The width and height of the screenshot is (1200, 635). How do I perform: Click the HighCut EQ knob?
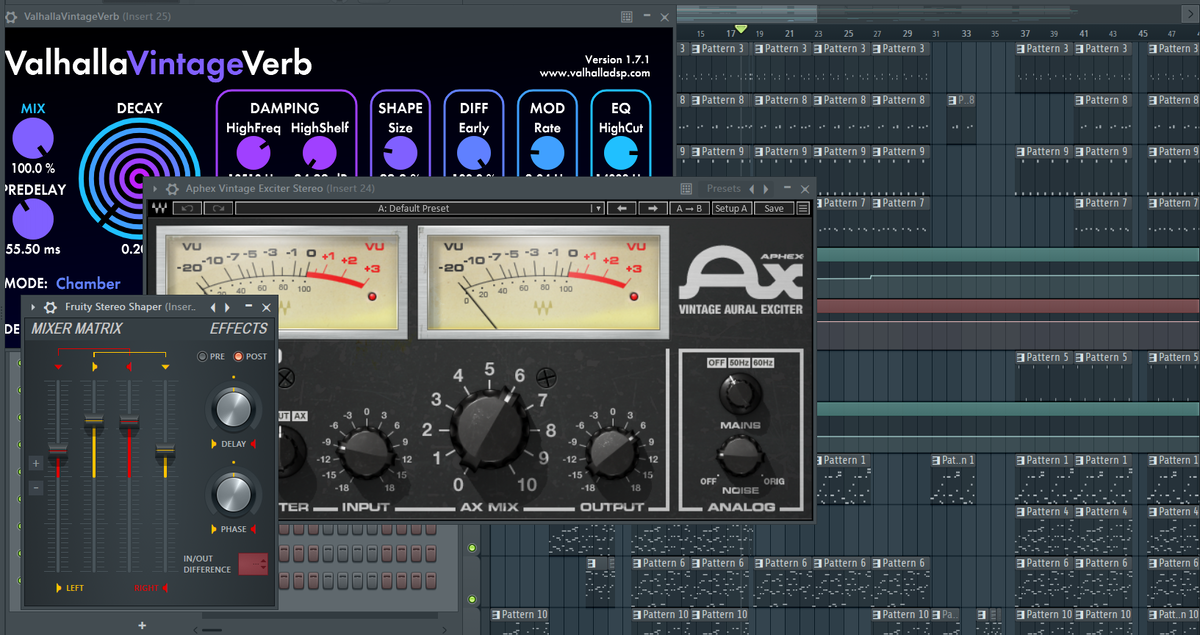(620, 153)
